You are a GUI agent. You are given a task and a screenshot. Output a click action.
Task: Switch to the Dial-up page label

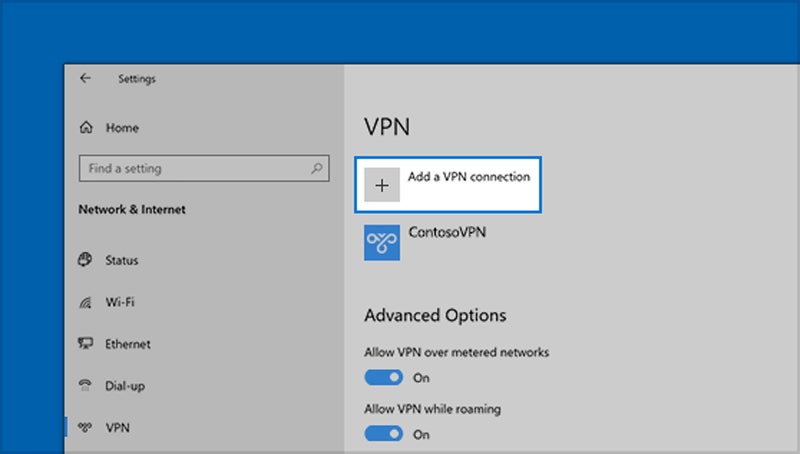coord(126,386)
